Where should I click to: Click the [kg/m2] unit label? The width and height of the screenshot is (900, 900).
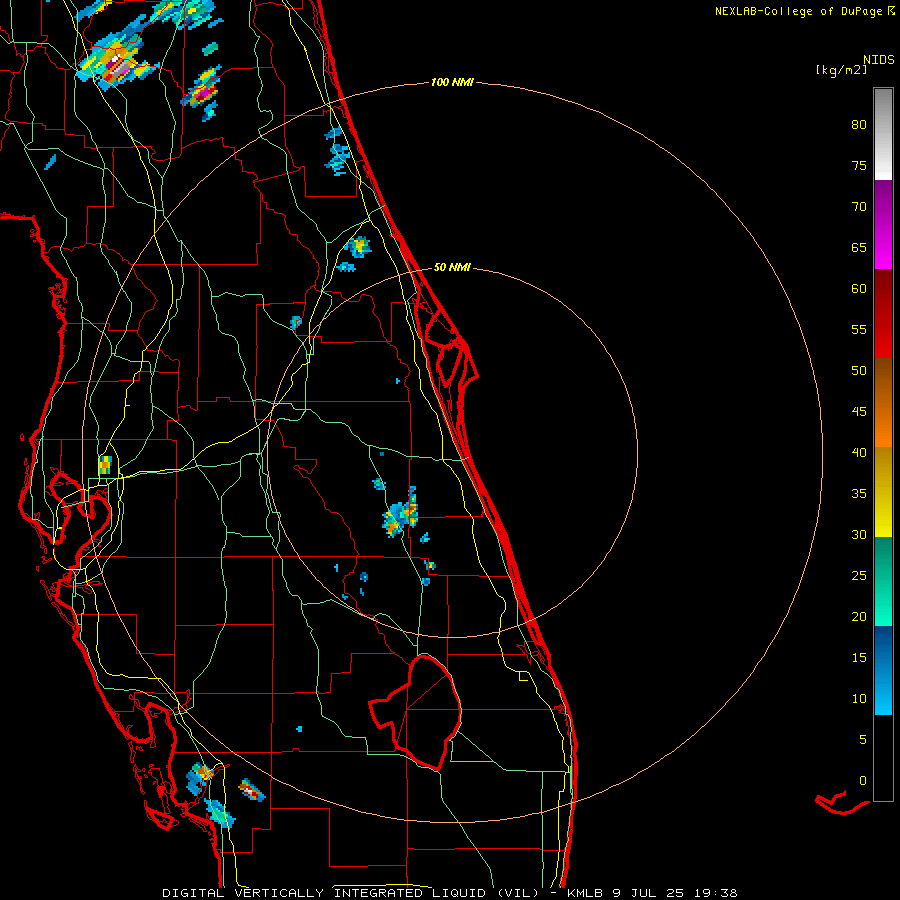click(x=841, y=70)
